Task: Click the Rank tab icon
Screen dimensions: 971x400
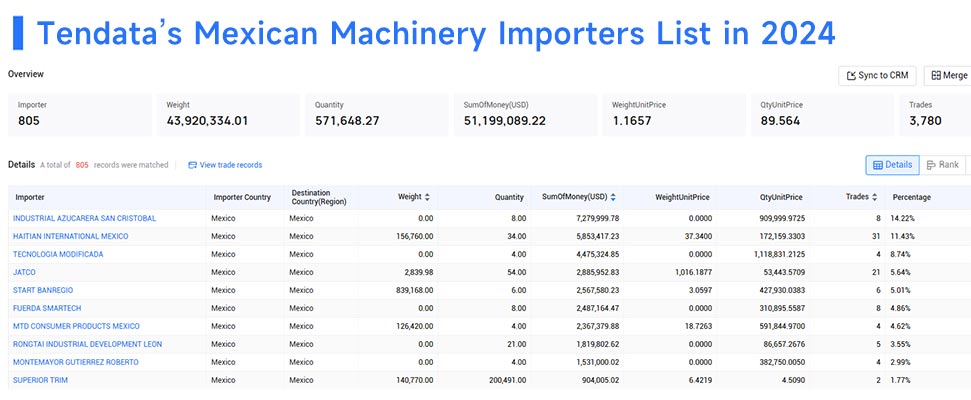Action: (x=931, y=165)
